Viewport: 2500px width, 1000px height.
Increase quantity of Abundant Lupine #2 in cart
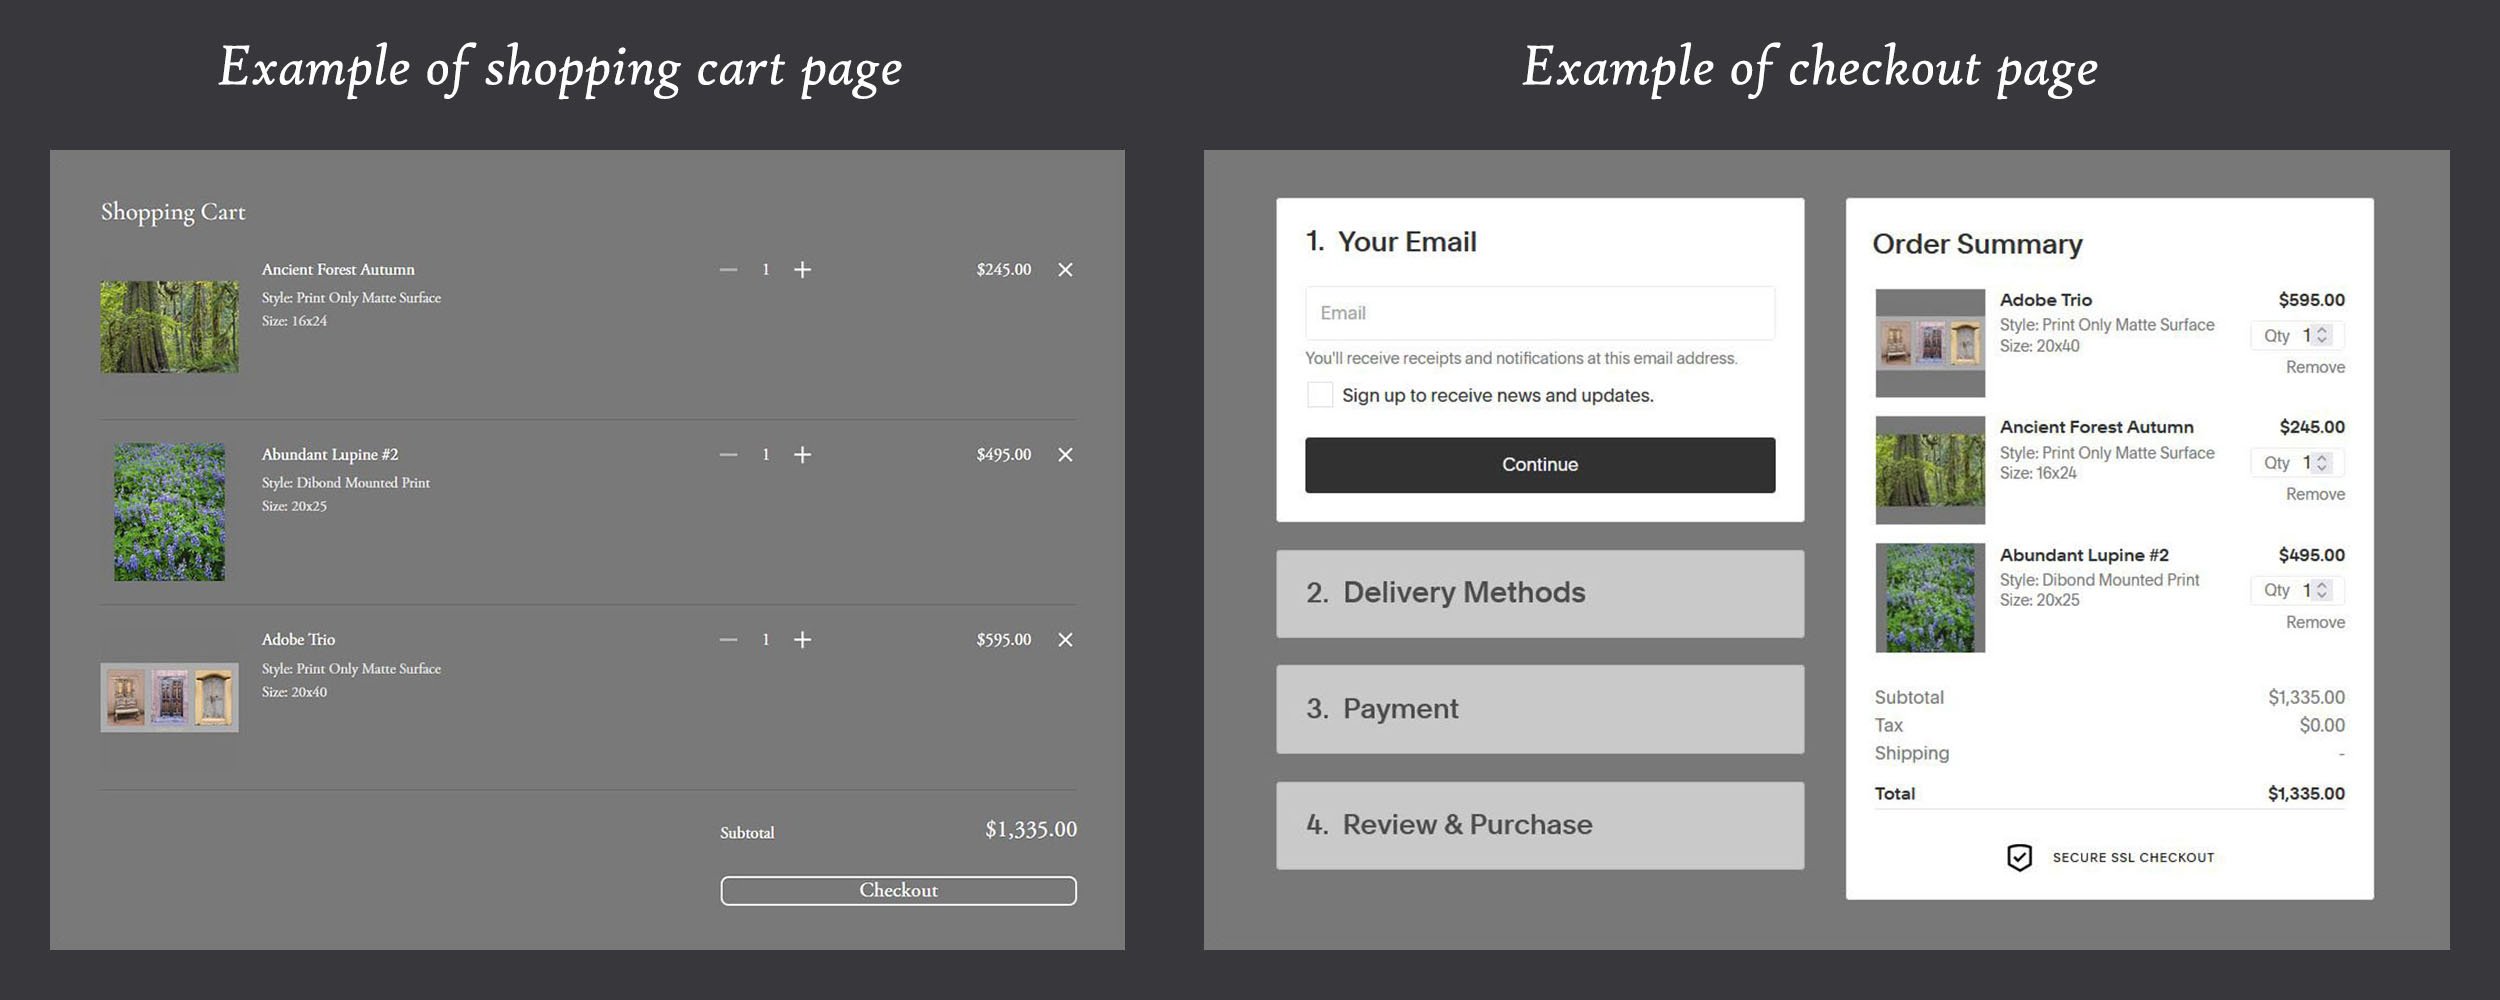tap(802, 455)
